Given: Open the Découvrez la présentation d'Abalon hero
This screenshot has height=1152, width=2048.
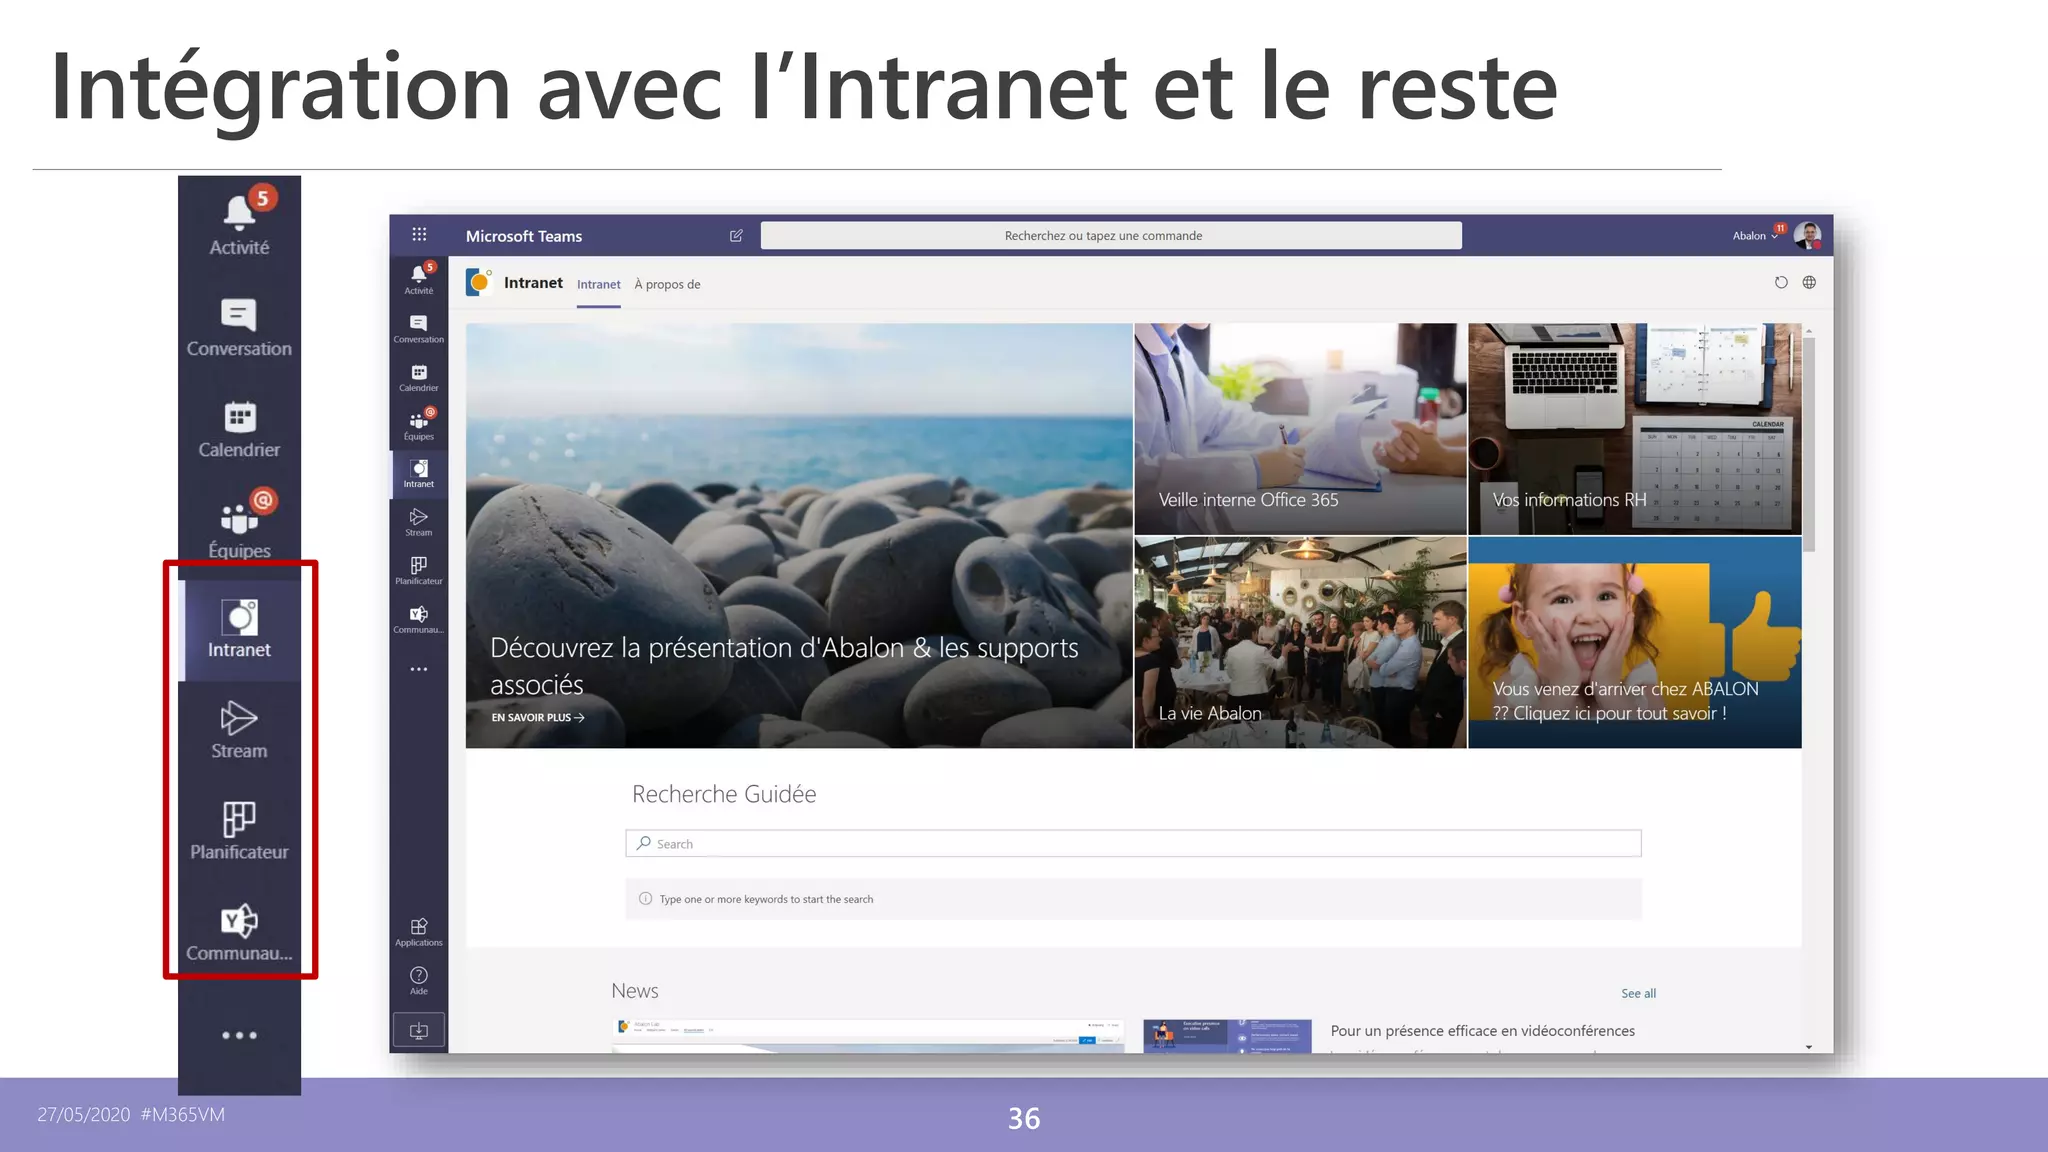Looking at the screenshot, I should tap(799, 535).
